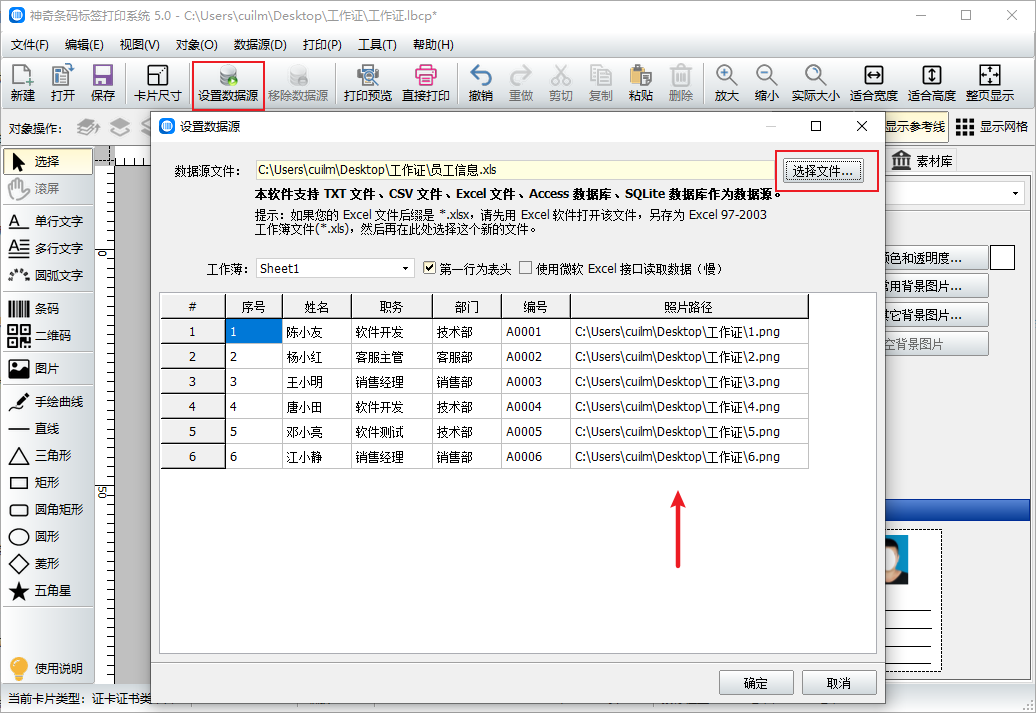Open the 帮助(H) menu
The height and width of the screenshot is (713, 1036).
point(433,45)
